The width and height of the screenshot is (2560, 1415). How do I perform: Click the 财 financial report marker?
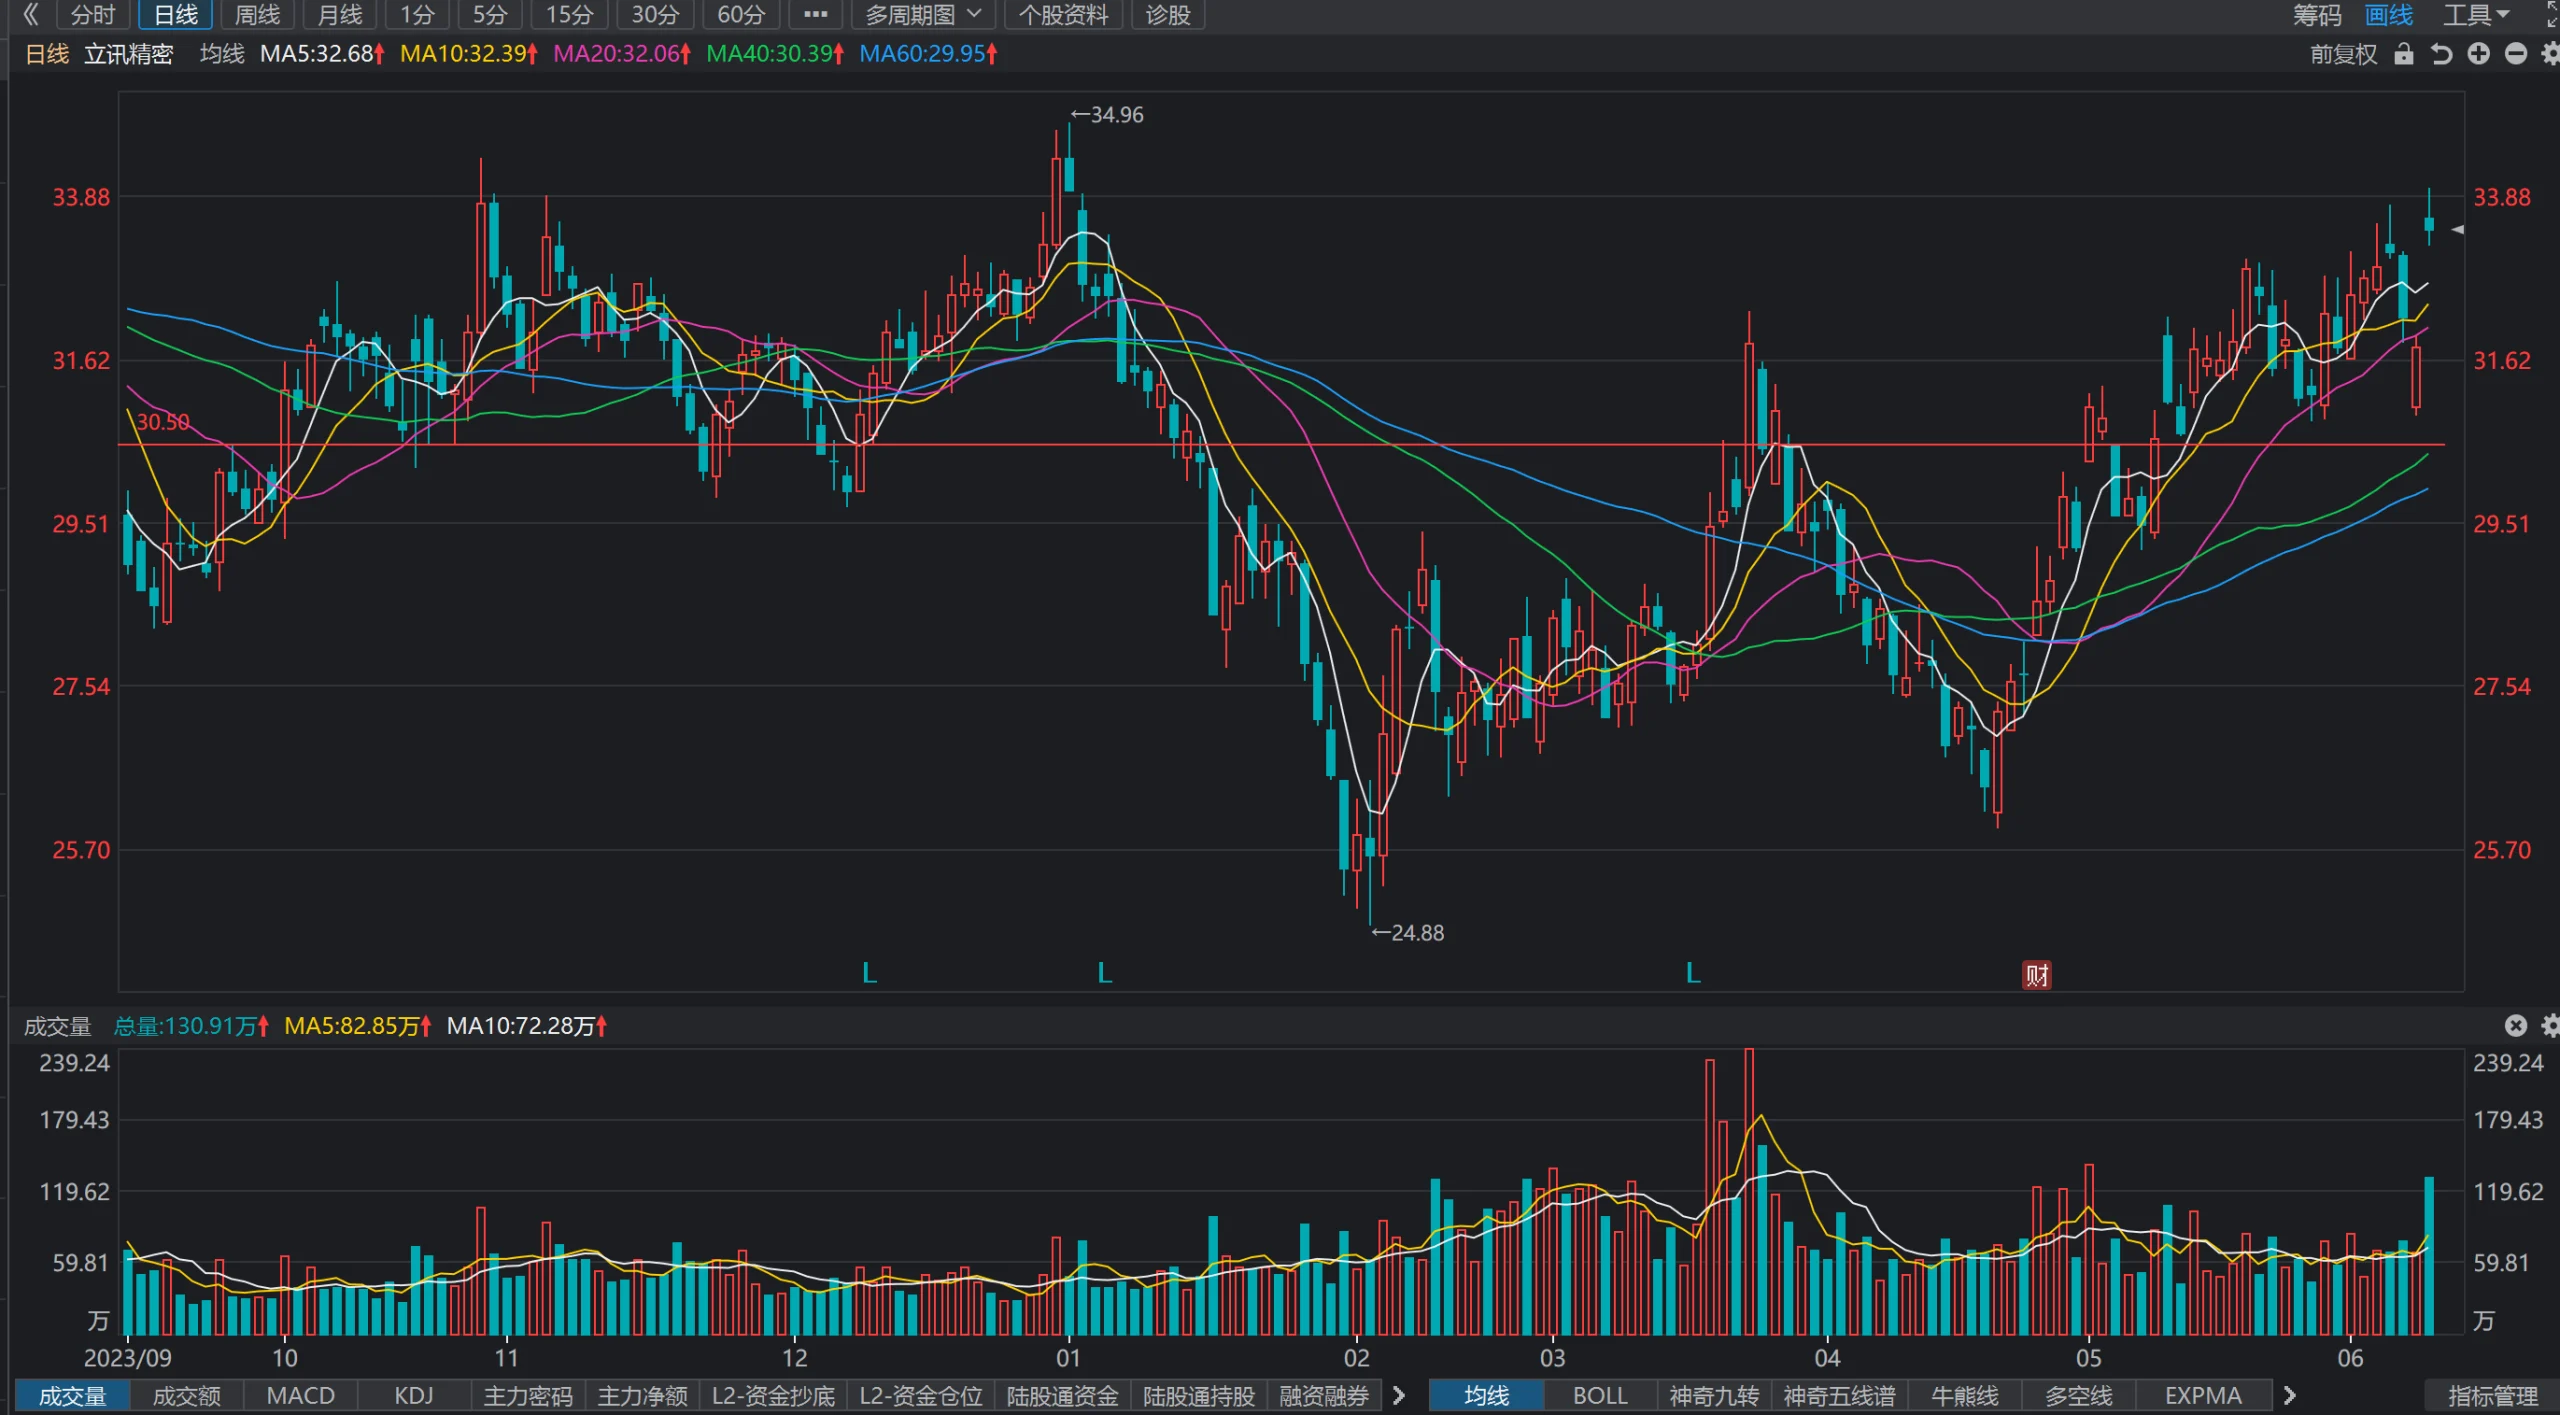pyautogui.click(x=2037, y=974)
